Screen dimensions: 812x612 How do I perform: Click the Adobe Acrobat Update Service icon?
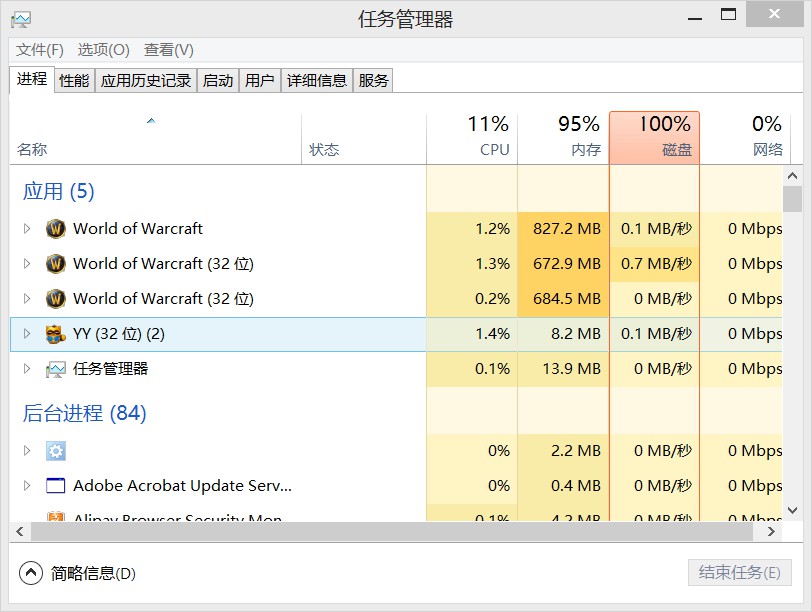56,486
